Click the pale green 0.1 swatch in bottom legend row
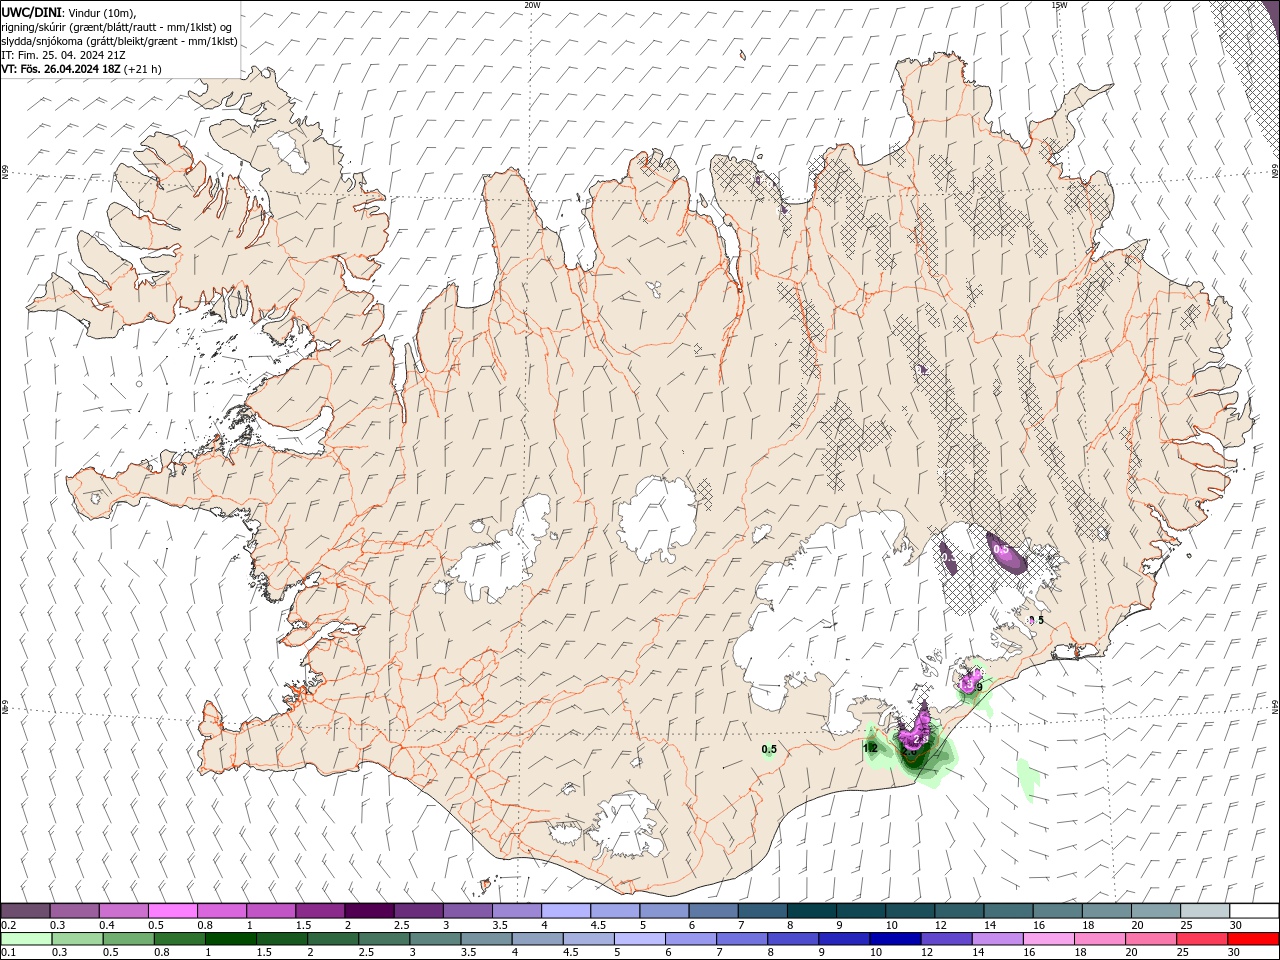 coord(26,939)
